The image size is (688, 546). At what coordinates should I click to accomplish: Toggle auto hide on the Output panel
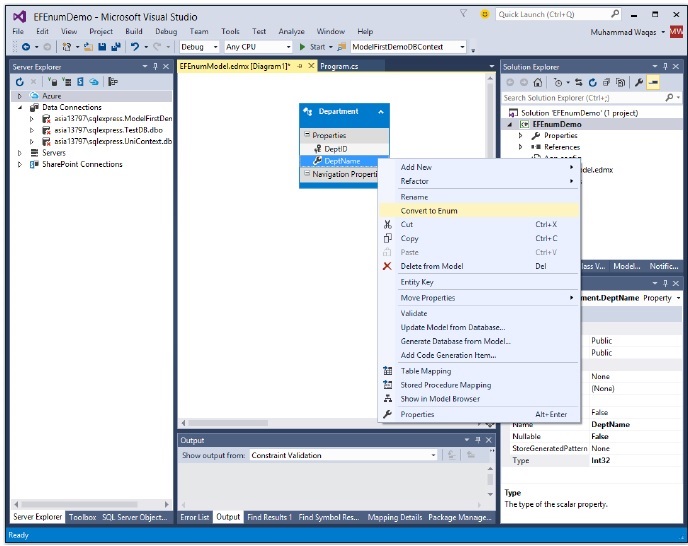pyautogui.click(x=477, y=440)
